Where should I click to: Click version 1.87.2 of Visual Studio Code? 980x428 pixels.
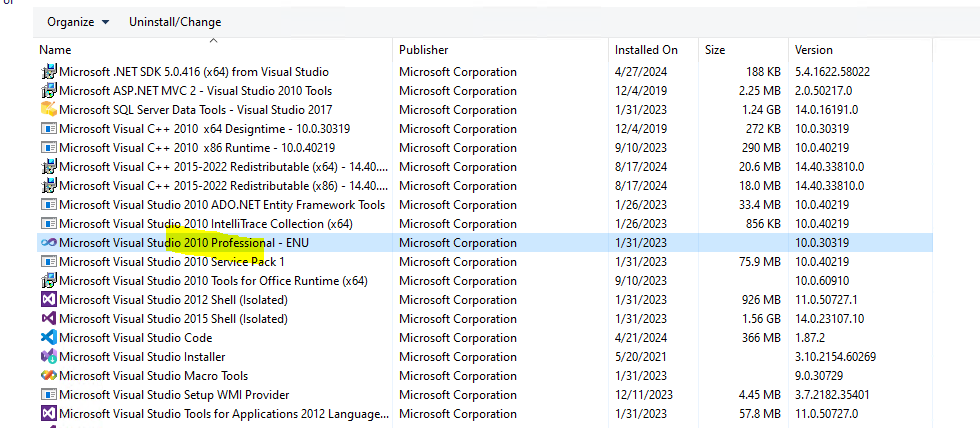pyautogui.click(x=810, y=338)
